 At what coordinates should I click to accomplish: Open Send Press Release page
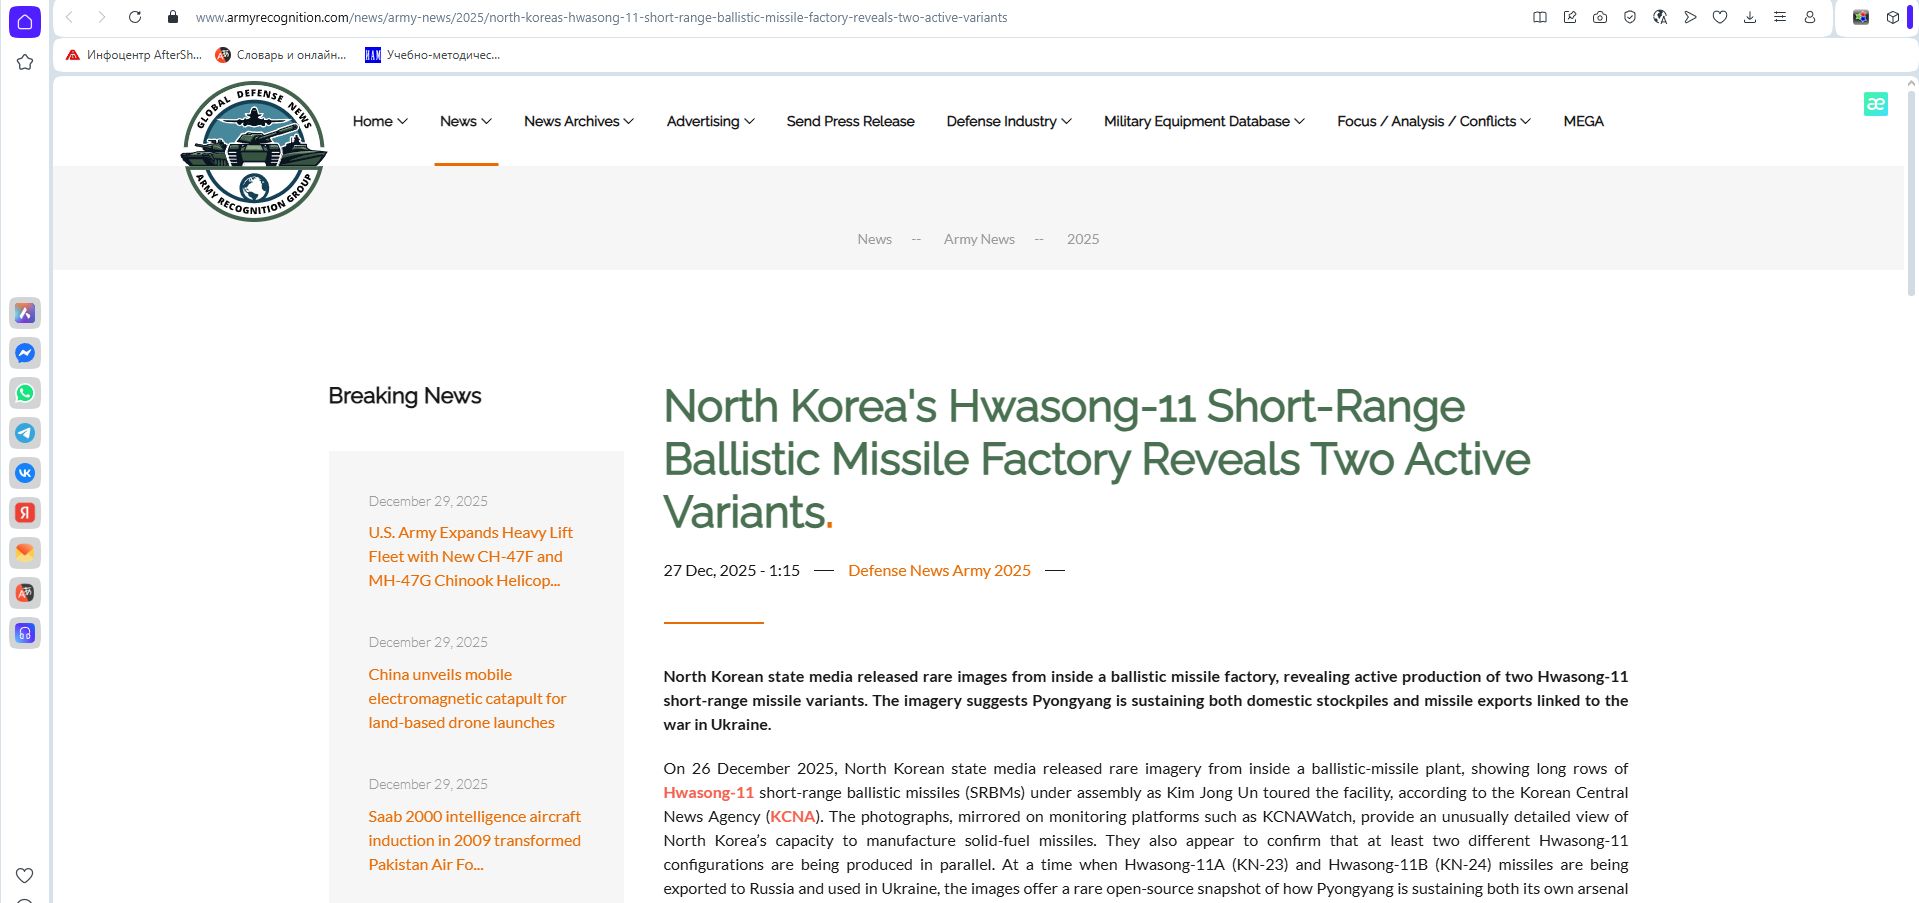click(x=850, y=121)
